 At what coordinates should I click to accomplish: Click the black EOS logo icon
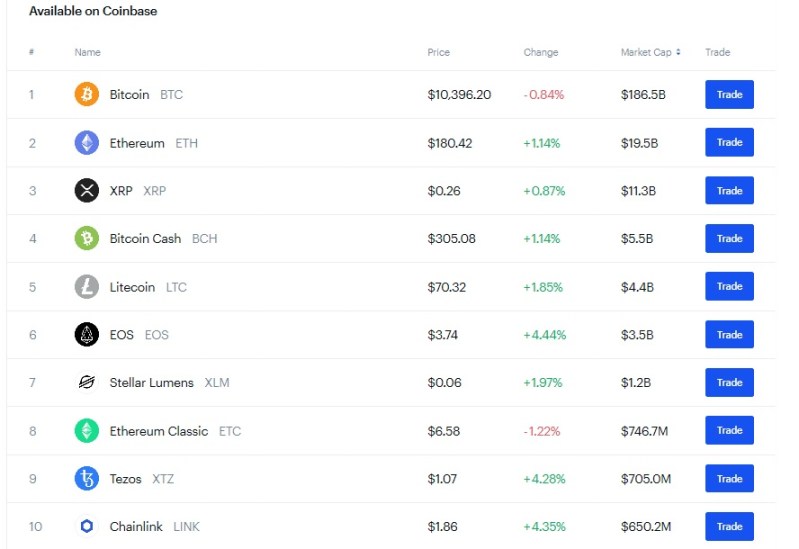coord(87,334)
